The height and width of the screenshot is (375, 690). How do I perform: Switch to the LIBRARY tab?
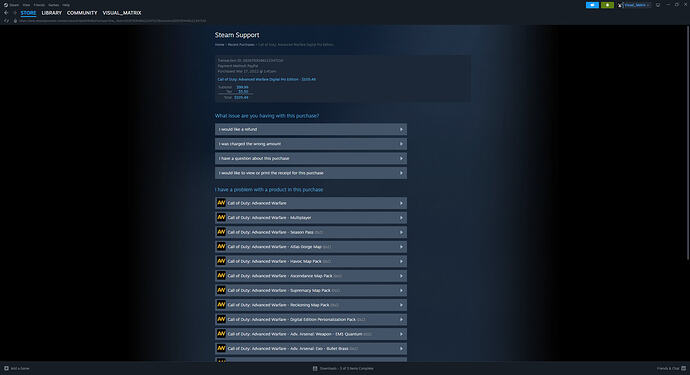(x=51, y=13)
